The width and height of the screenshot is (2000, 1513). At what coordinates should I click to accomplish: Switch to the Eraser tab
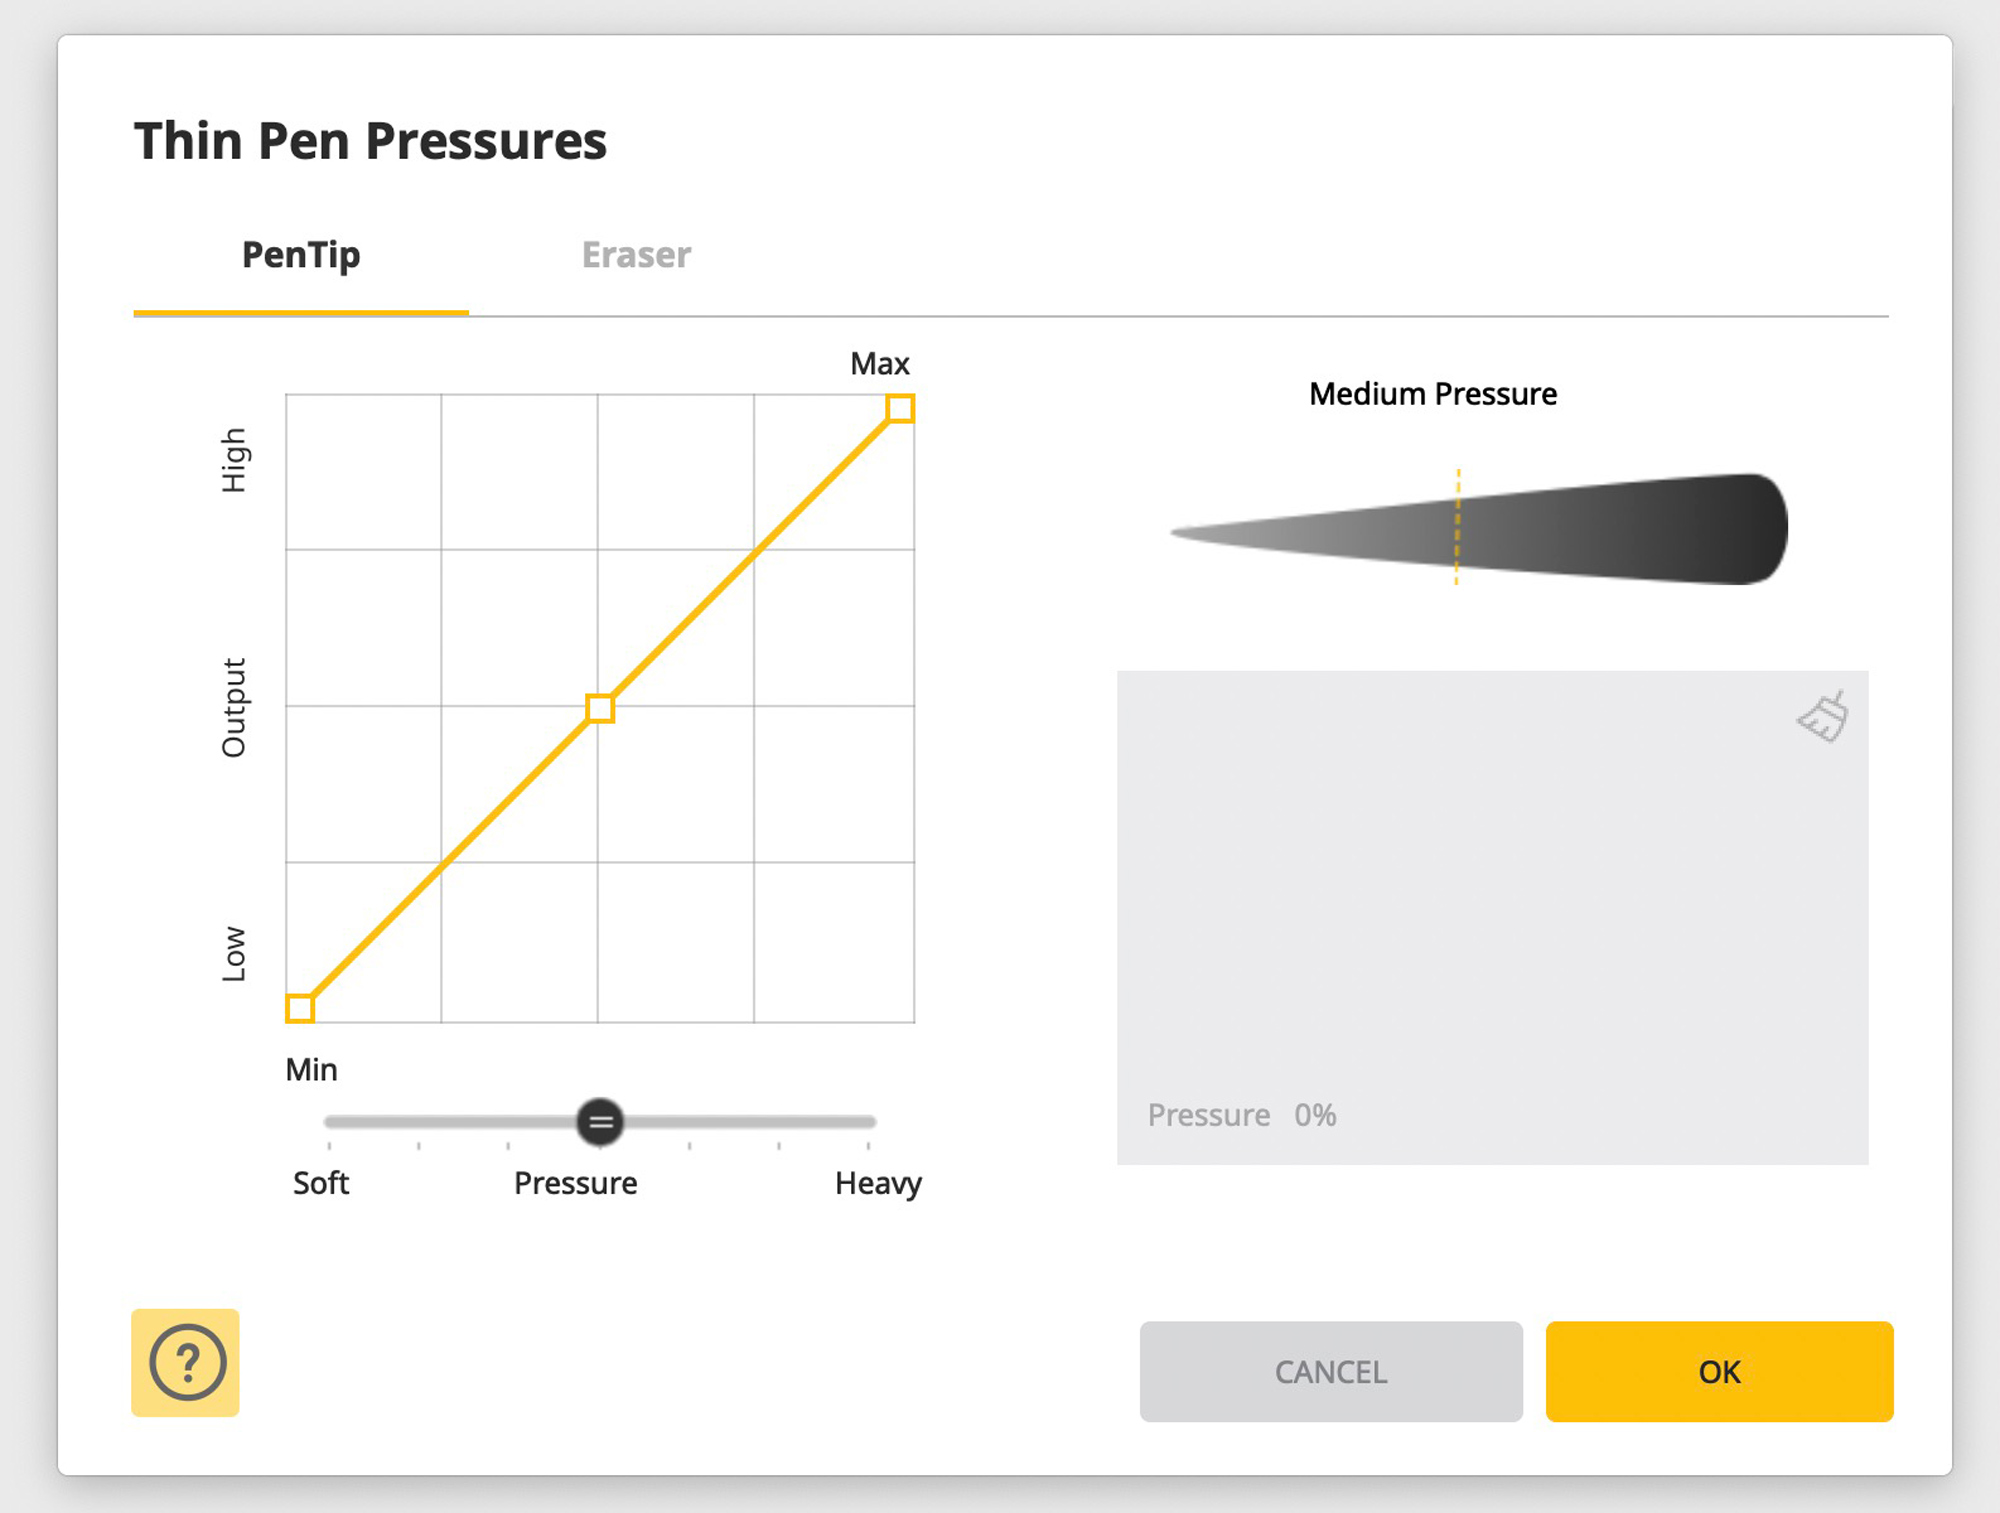pos(636,255)
